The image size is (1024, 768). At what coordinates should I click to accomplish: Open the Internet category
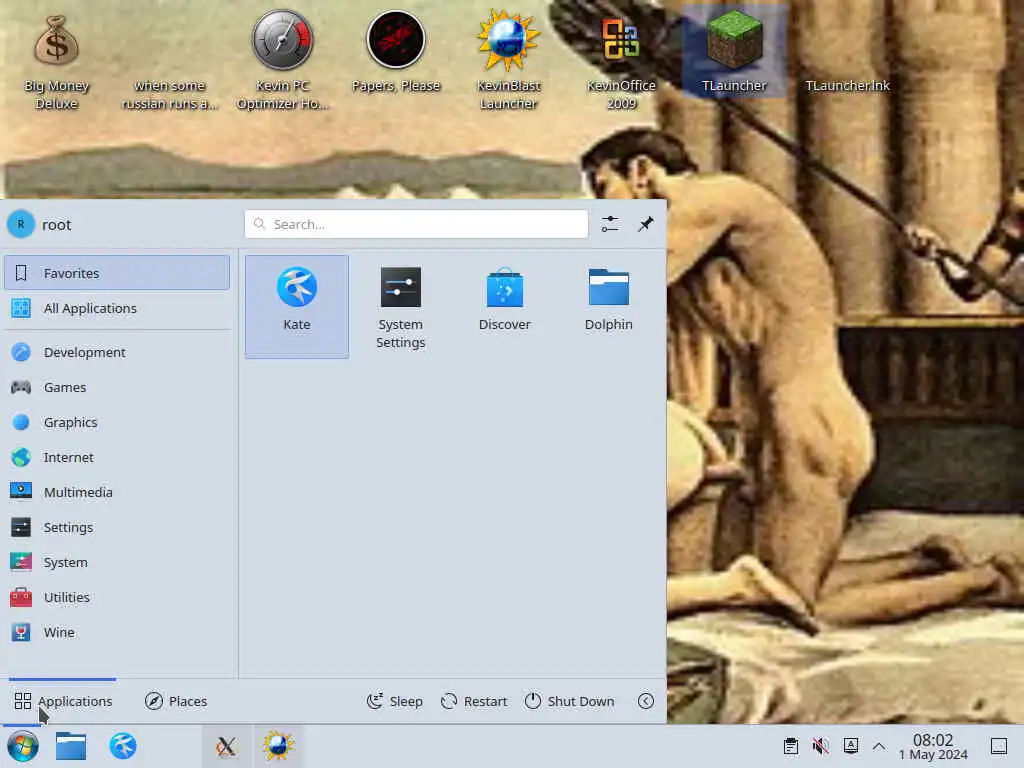pos(117,457)
